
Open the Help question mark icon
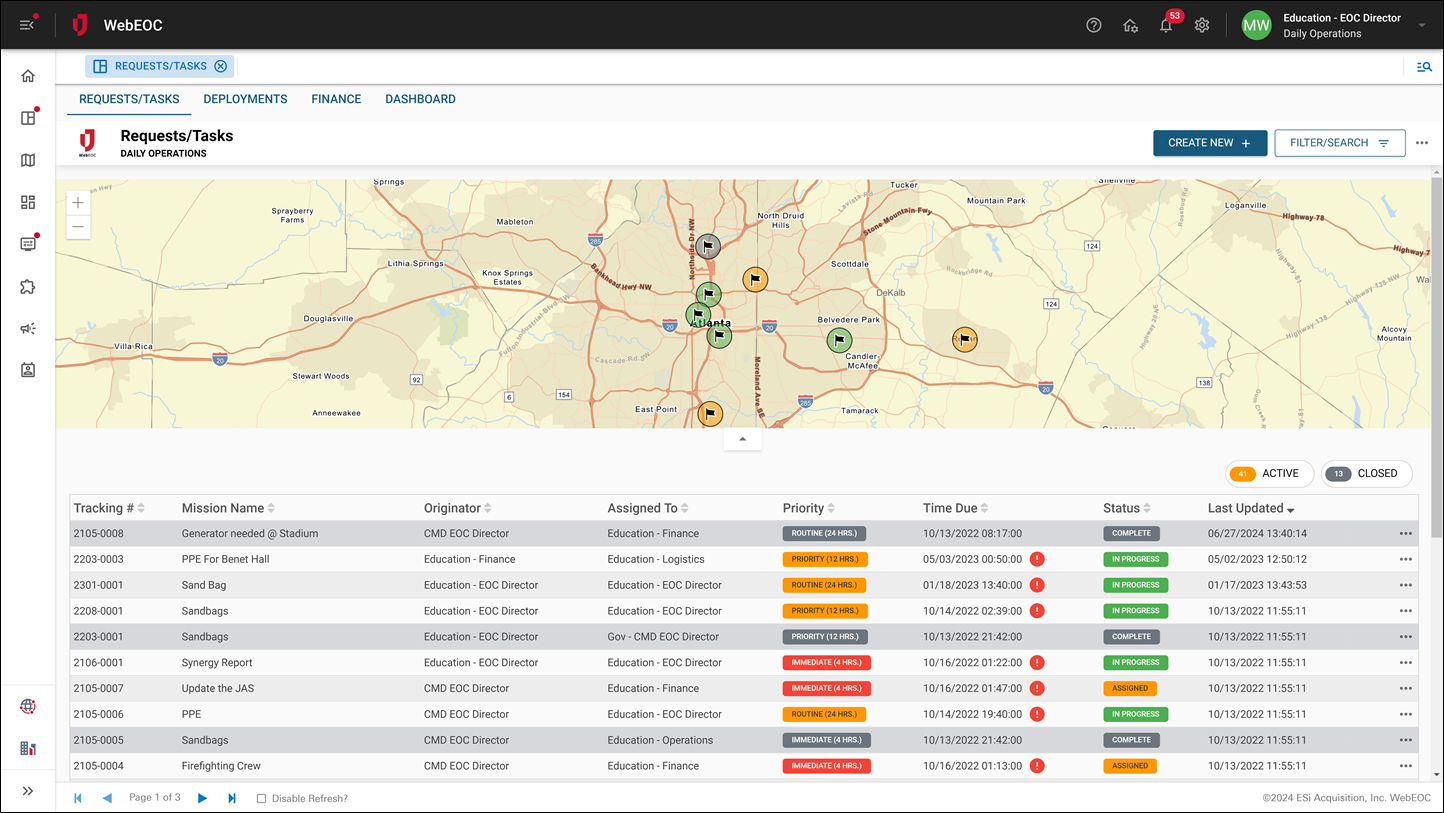pos(1093,25)
